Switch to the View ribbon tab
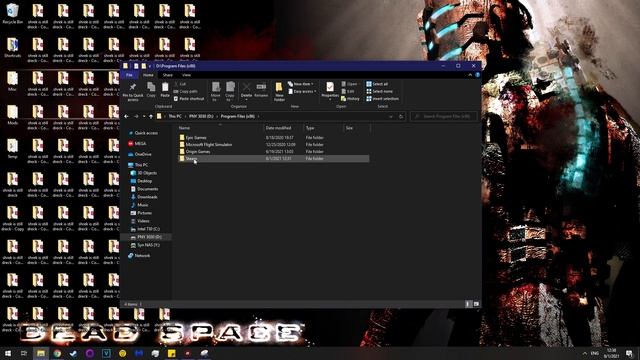Screen dimensions: 640x360 pyautogui.click(x=186, y=75)
